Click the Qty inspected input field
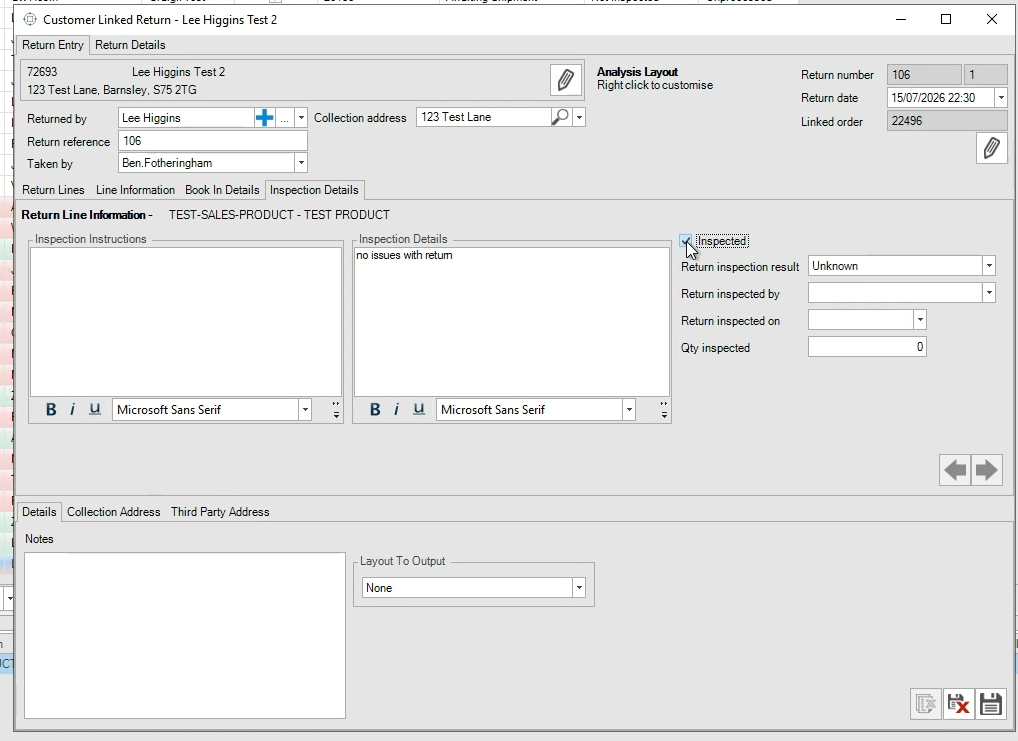This screenshot has height=741, width=1018. click(x=867, y=347)
